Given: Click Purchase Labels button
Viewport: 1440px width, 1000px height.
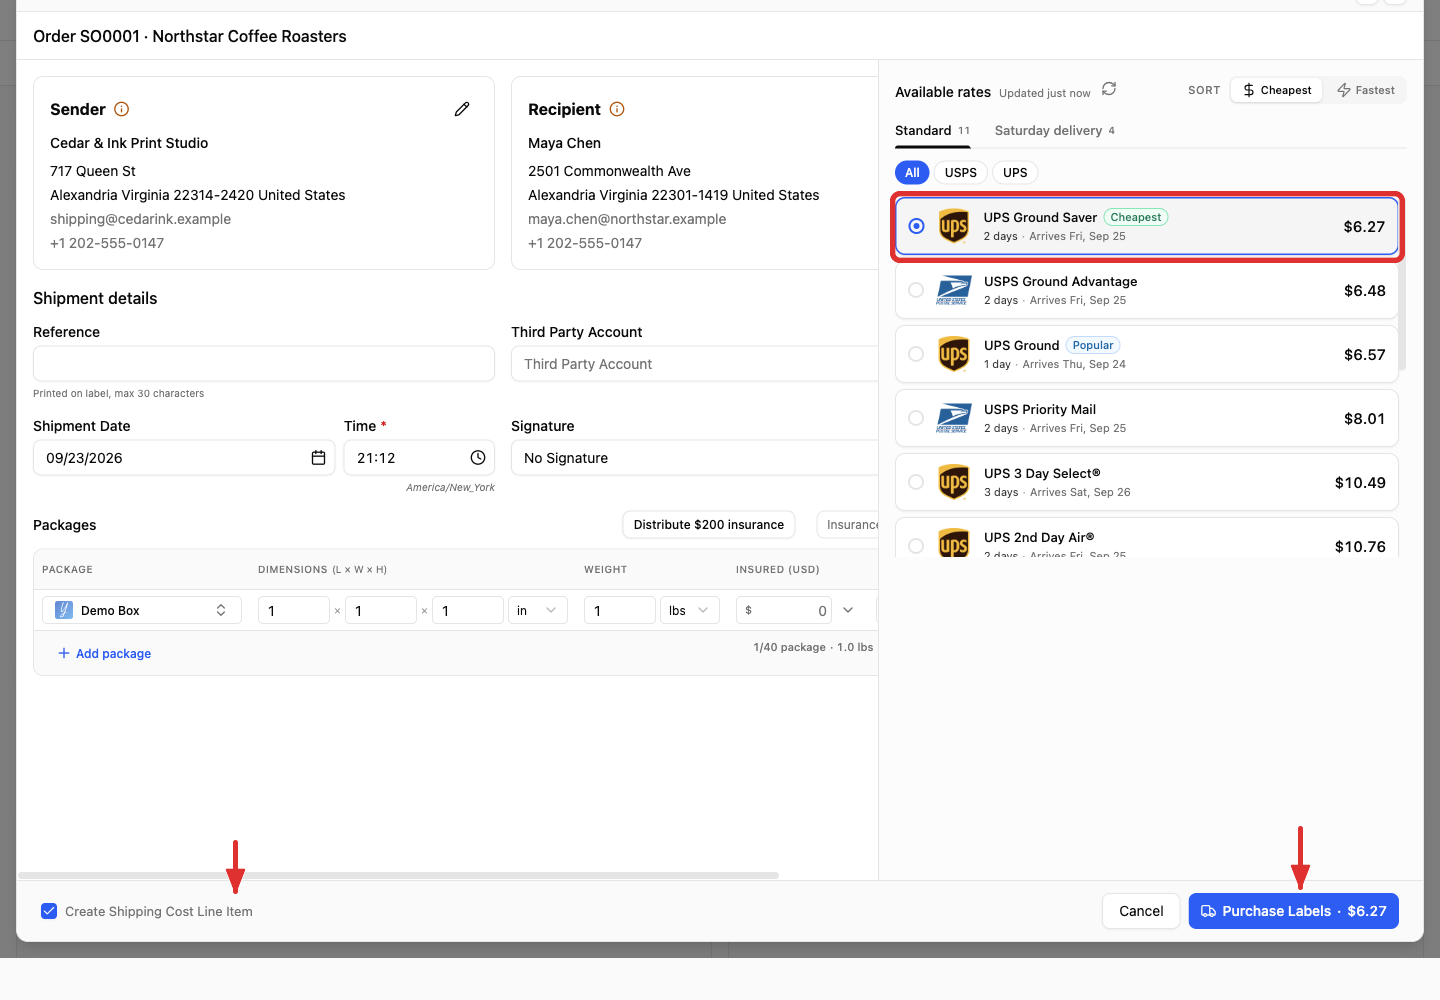Looking at the screenshot, I should [x=1294, y=911].
